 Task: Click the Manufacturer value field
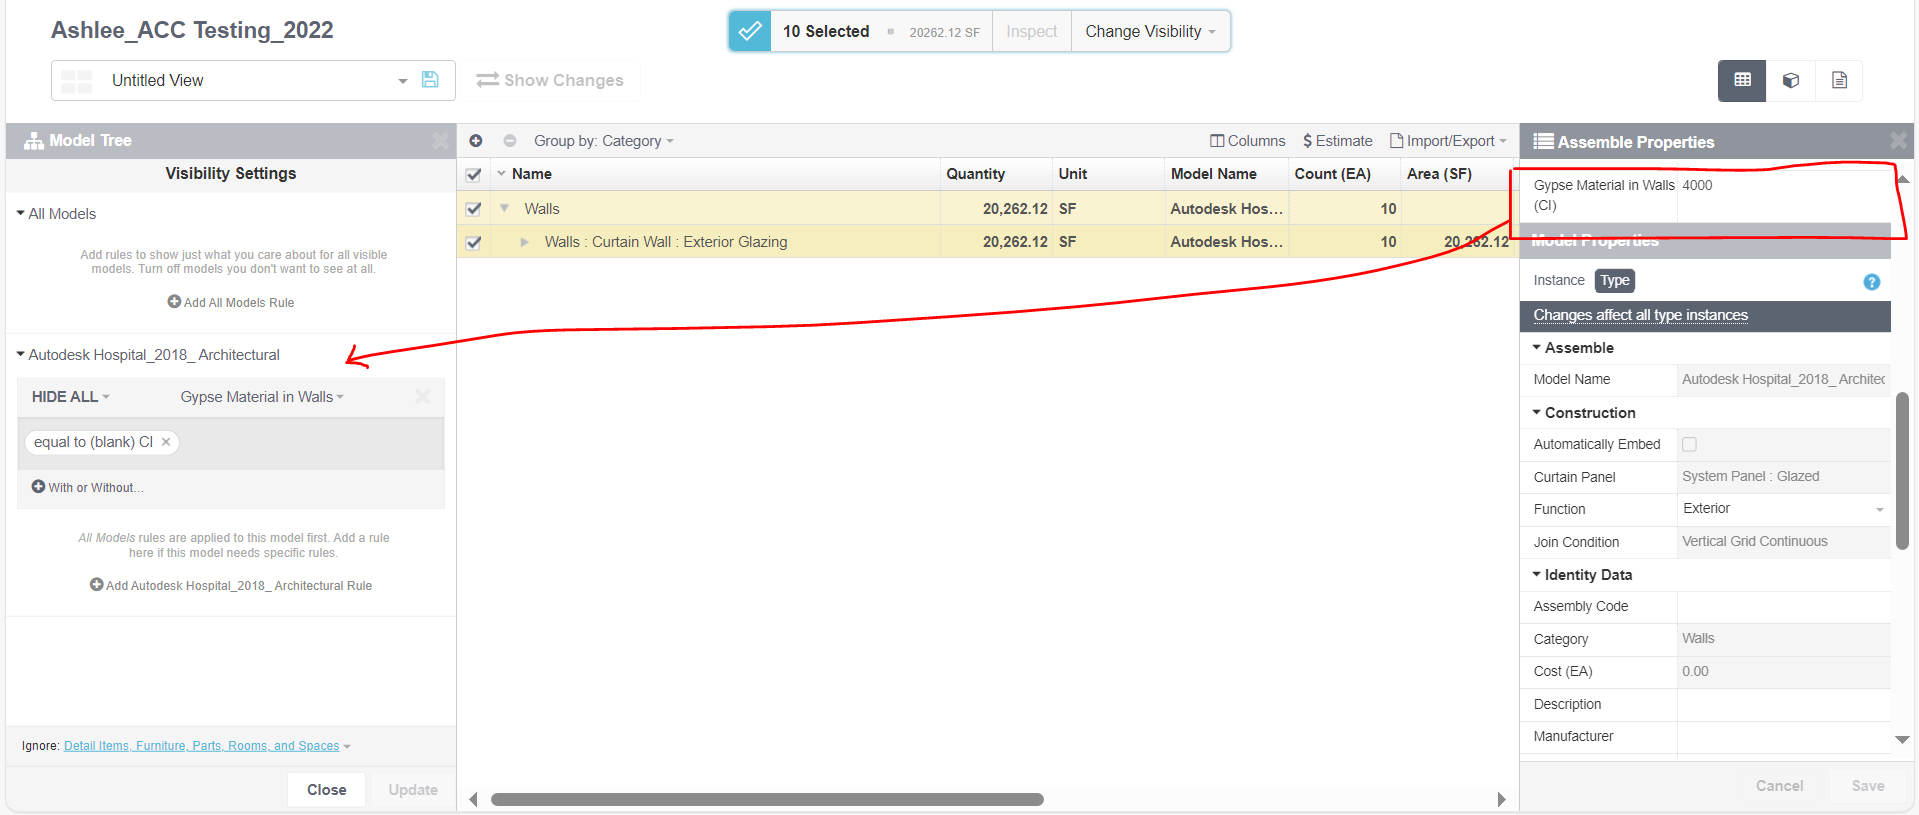pyautogui.click(x=1784, y=736)
